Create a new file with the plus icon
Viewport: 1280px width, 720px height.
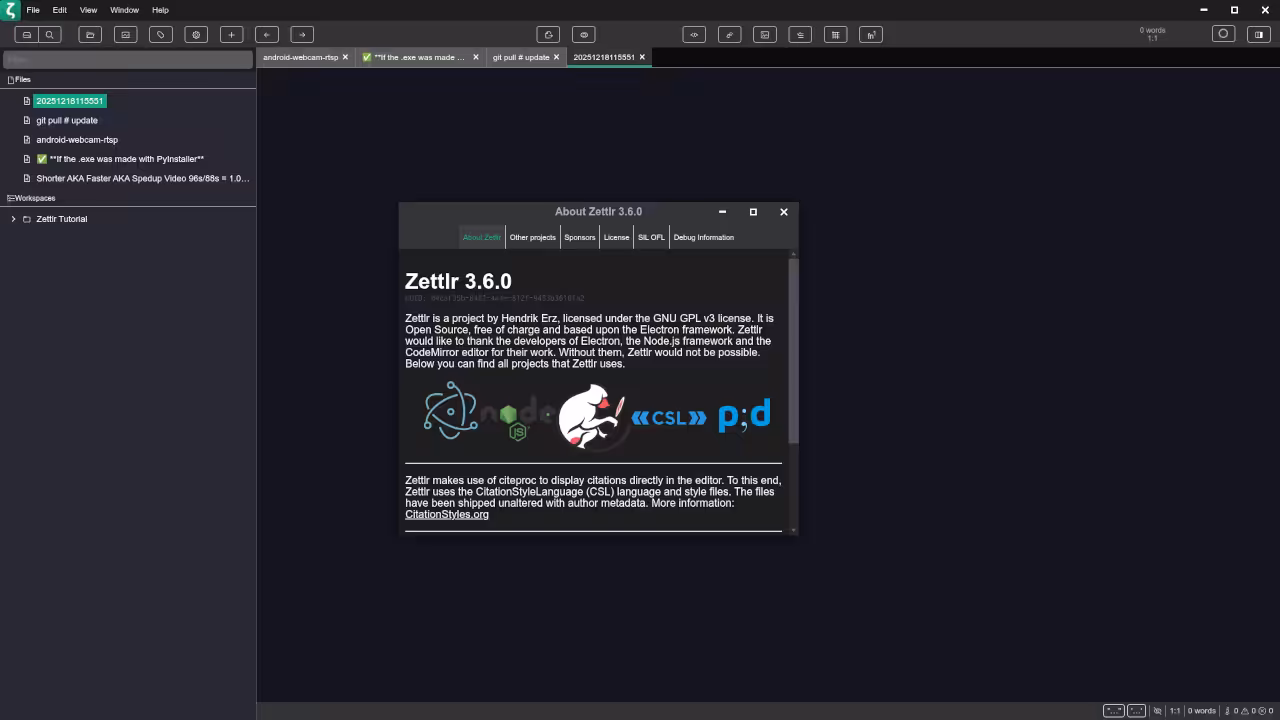tap(231, 34)
